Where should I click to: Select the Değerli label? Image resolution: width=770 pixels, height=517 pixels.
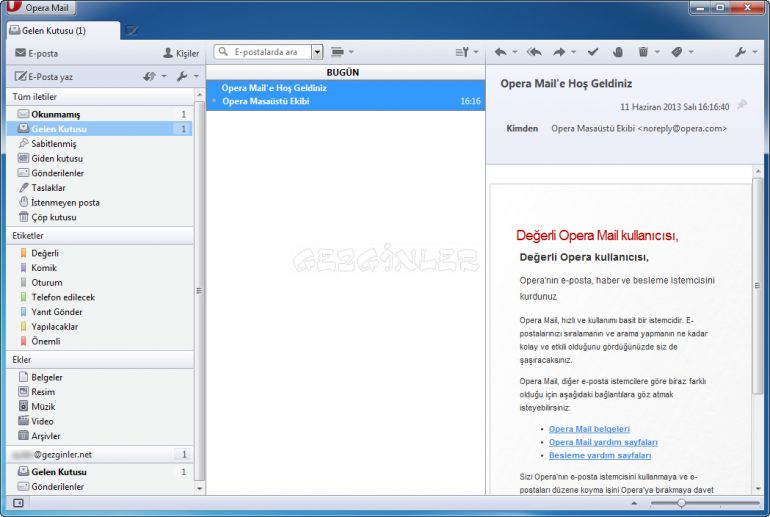(x=100, y=253)
